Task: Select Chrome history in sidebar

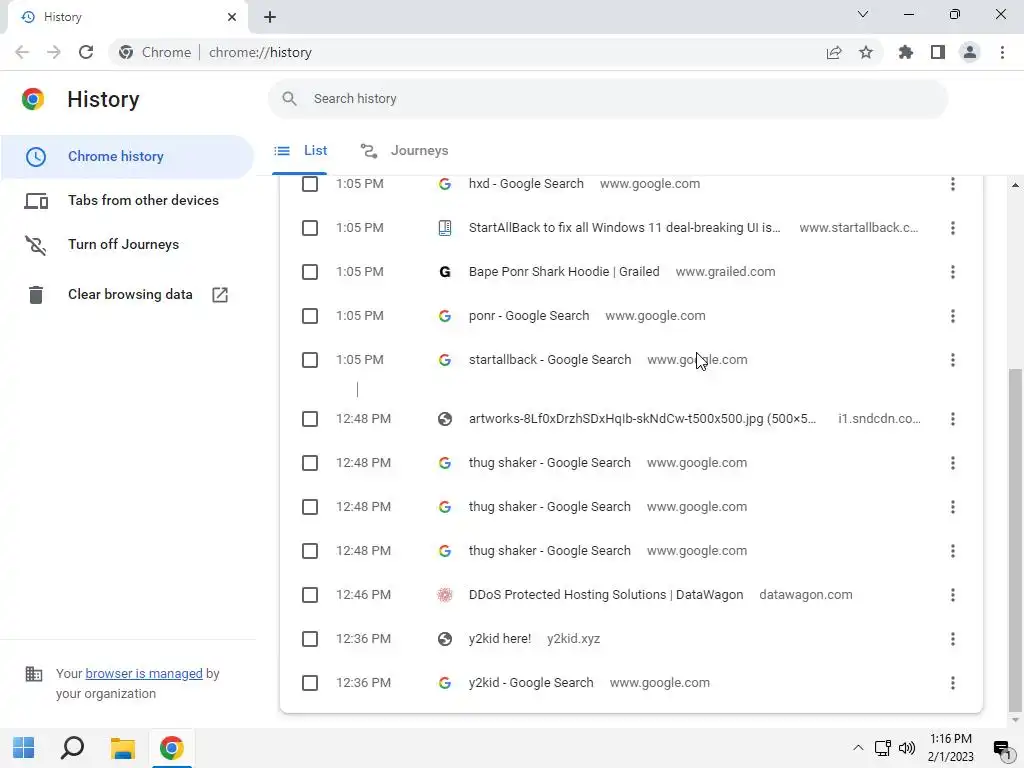Action: [x=127, y=157]
